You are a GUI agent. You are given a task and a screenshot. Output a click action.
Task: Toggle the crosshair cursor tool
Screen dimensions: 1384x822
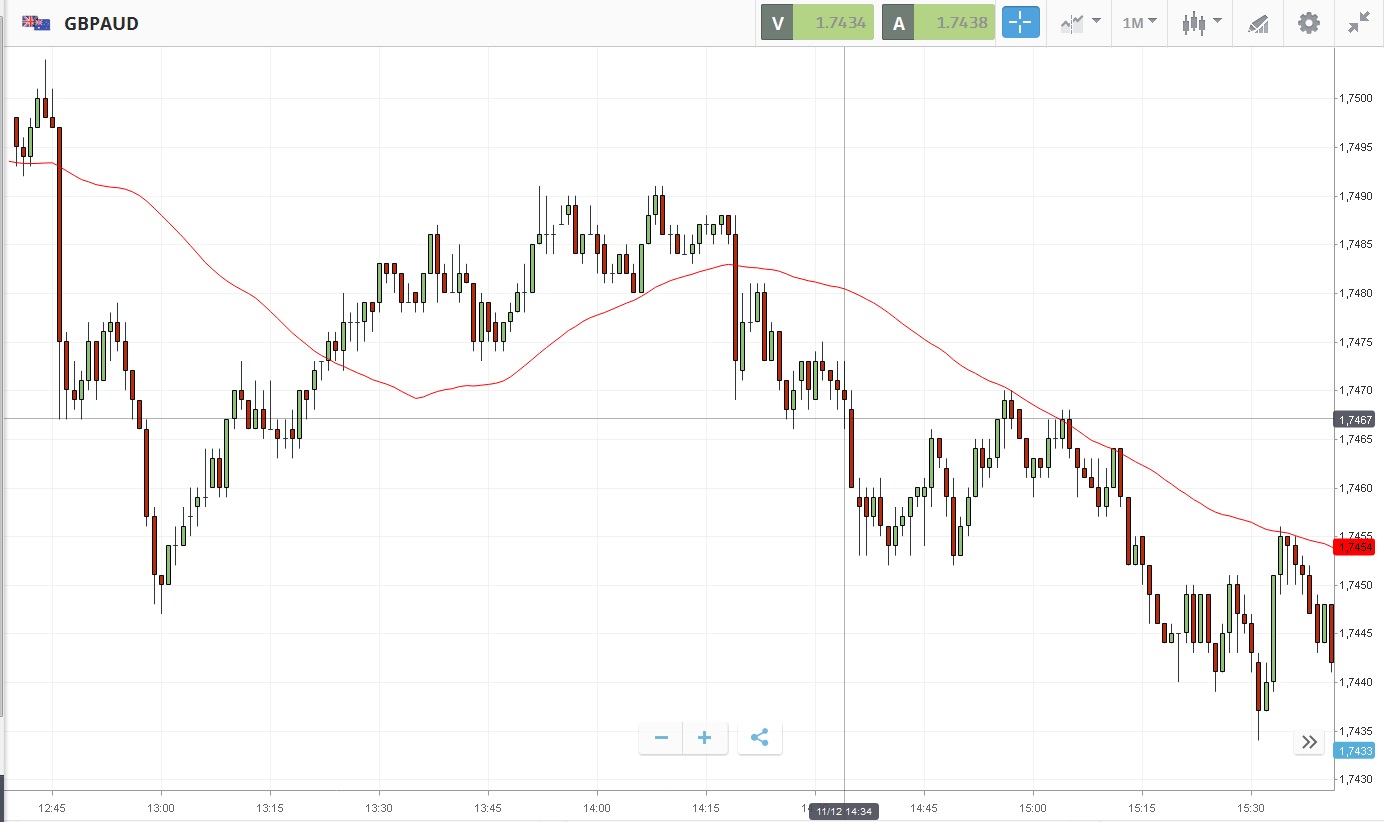tap(1021, 23)
